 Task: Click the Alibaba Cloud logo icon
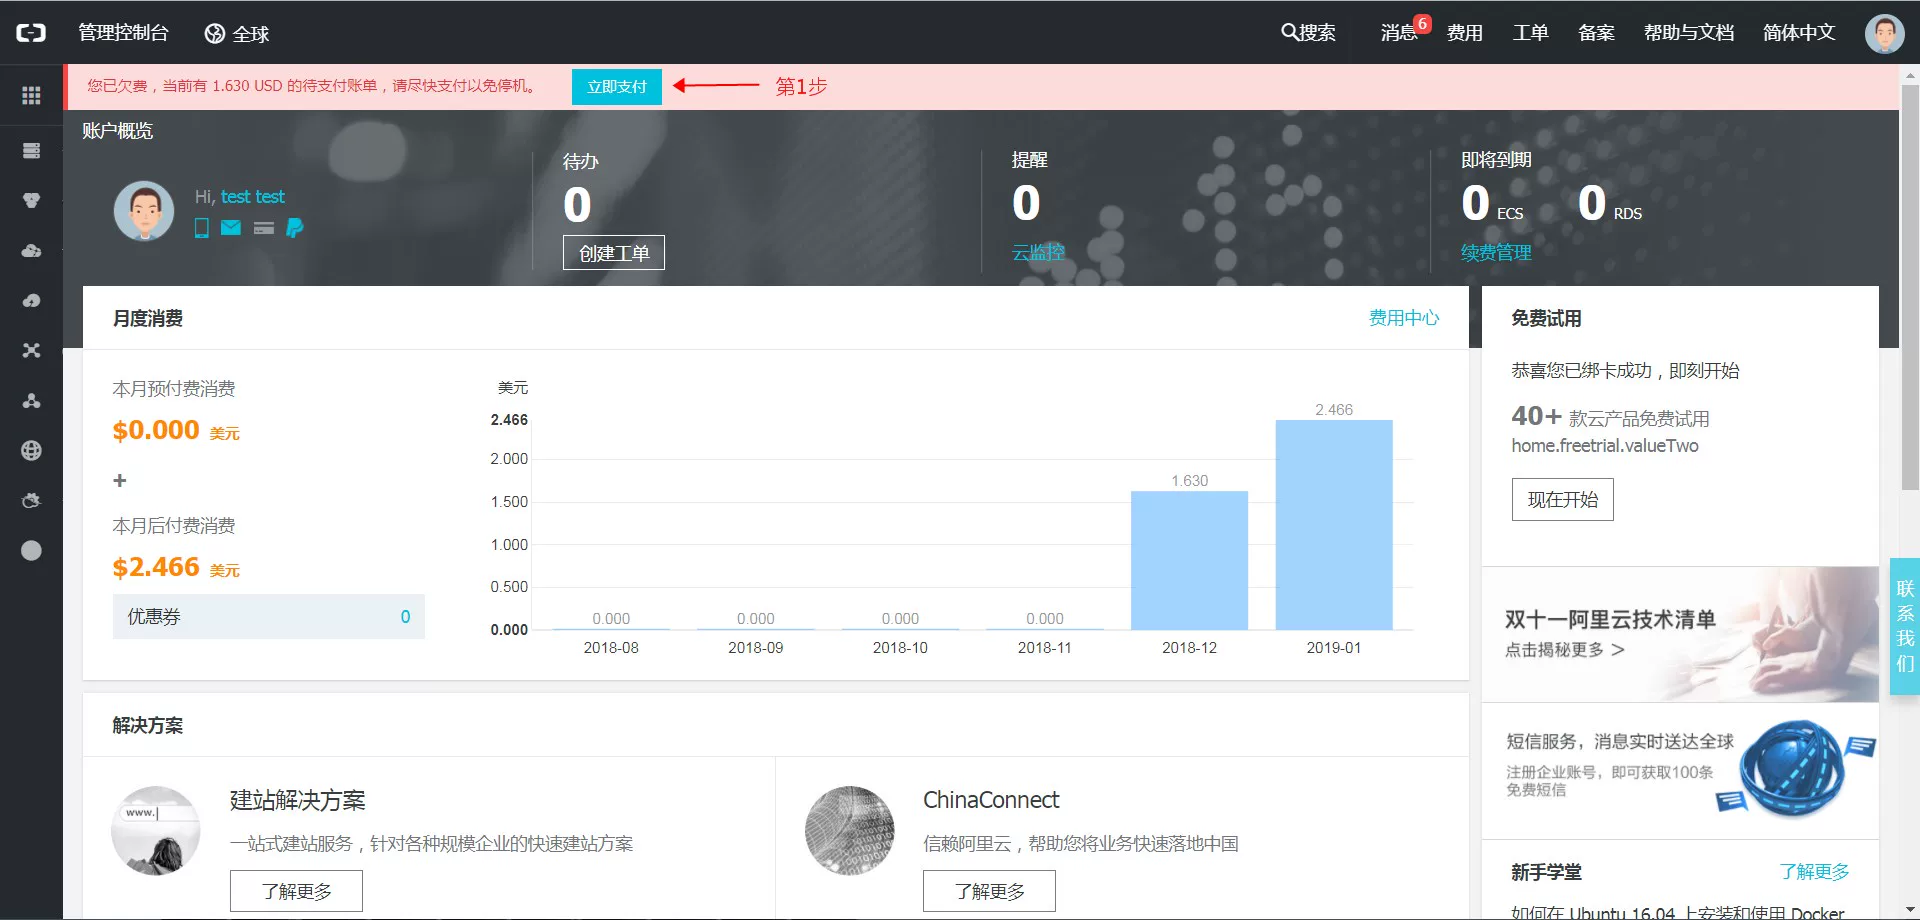pyautogui.click(x=31, y=33)
